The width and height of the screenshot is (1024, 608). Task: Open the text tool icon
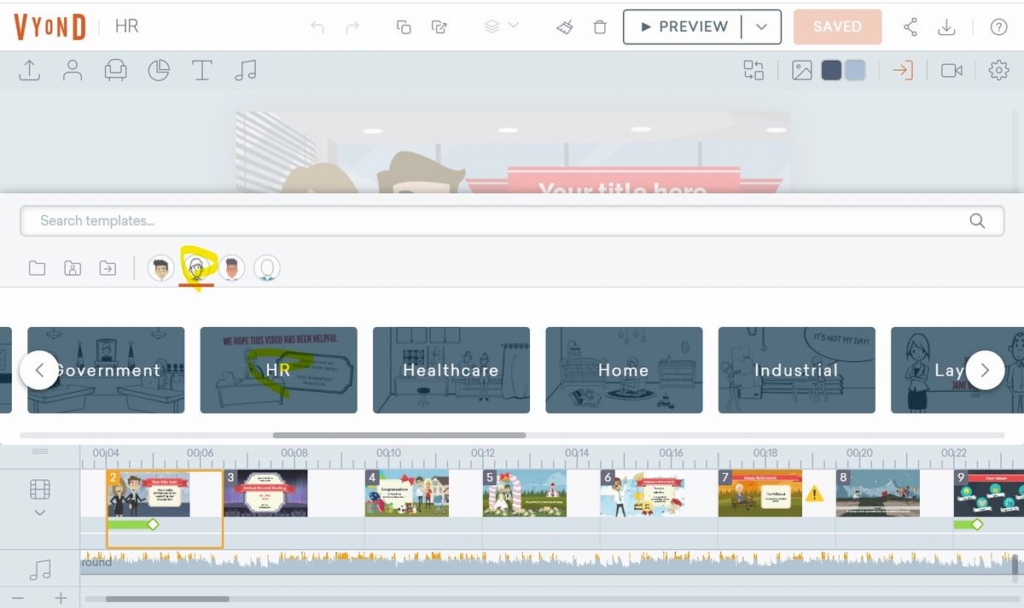coord(202,70)
